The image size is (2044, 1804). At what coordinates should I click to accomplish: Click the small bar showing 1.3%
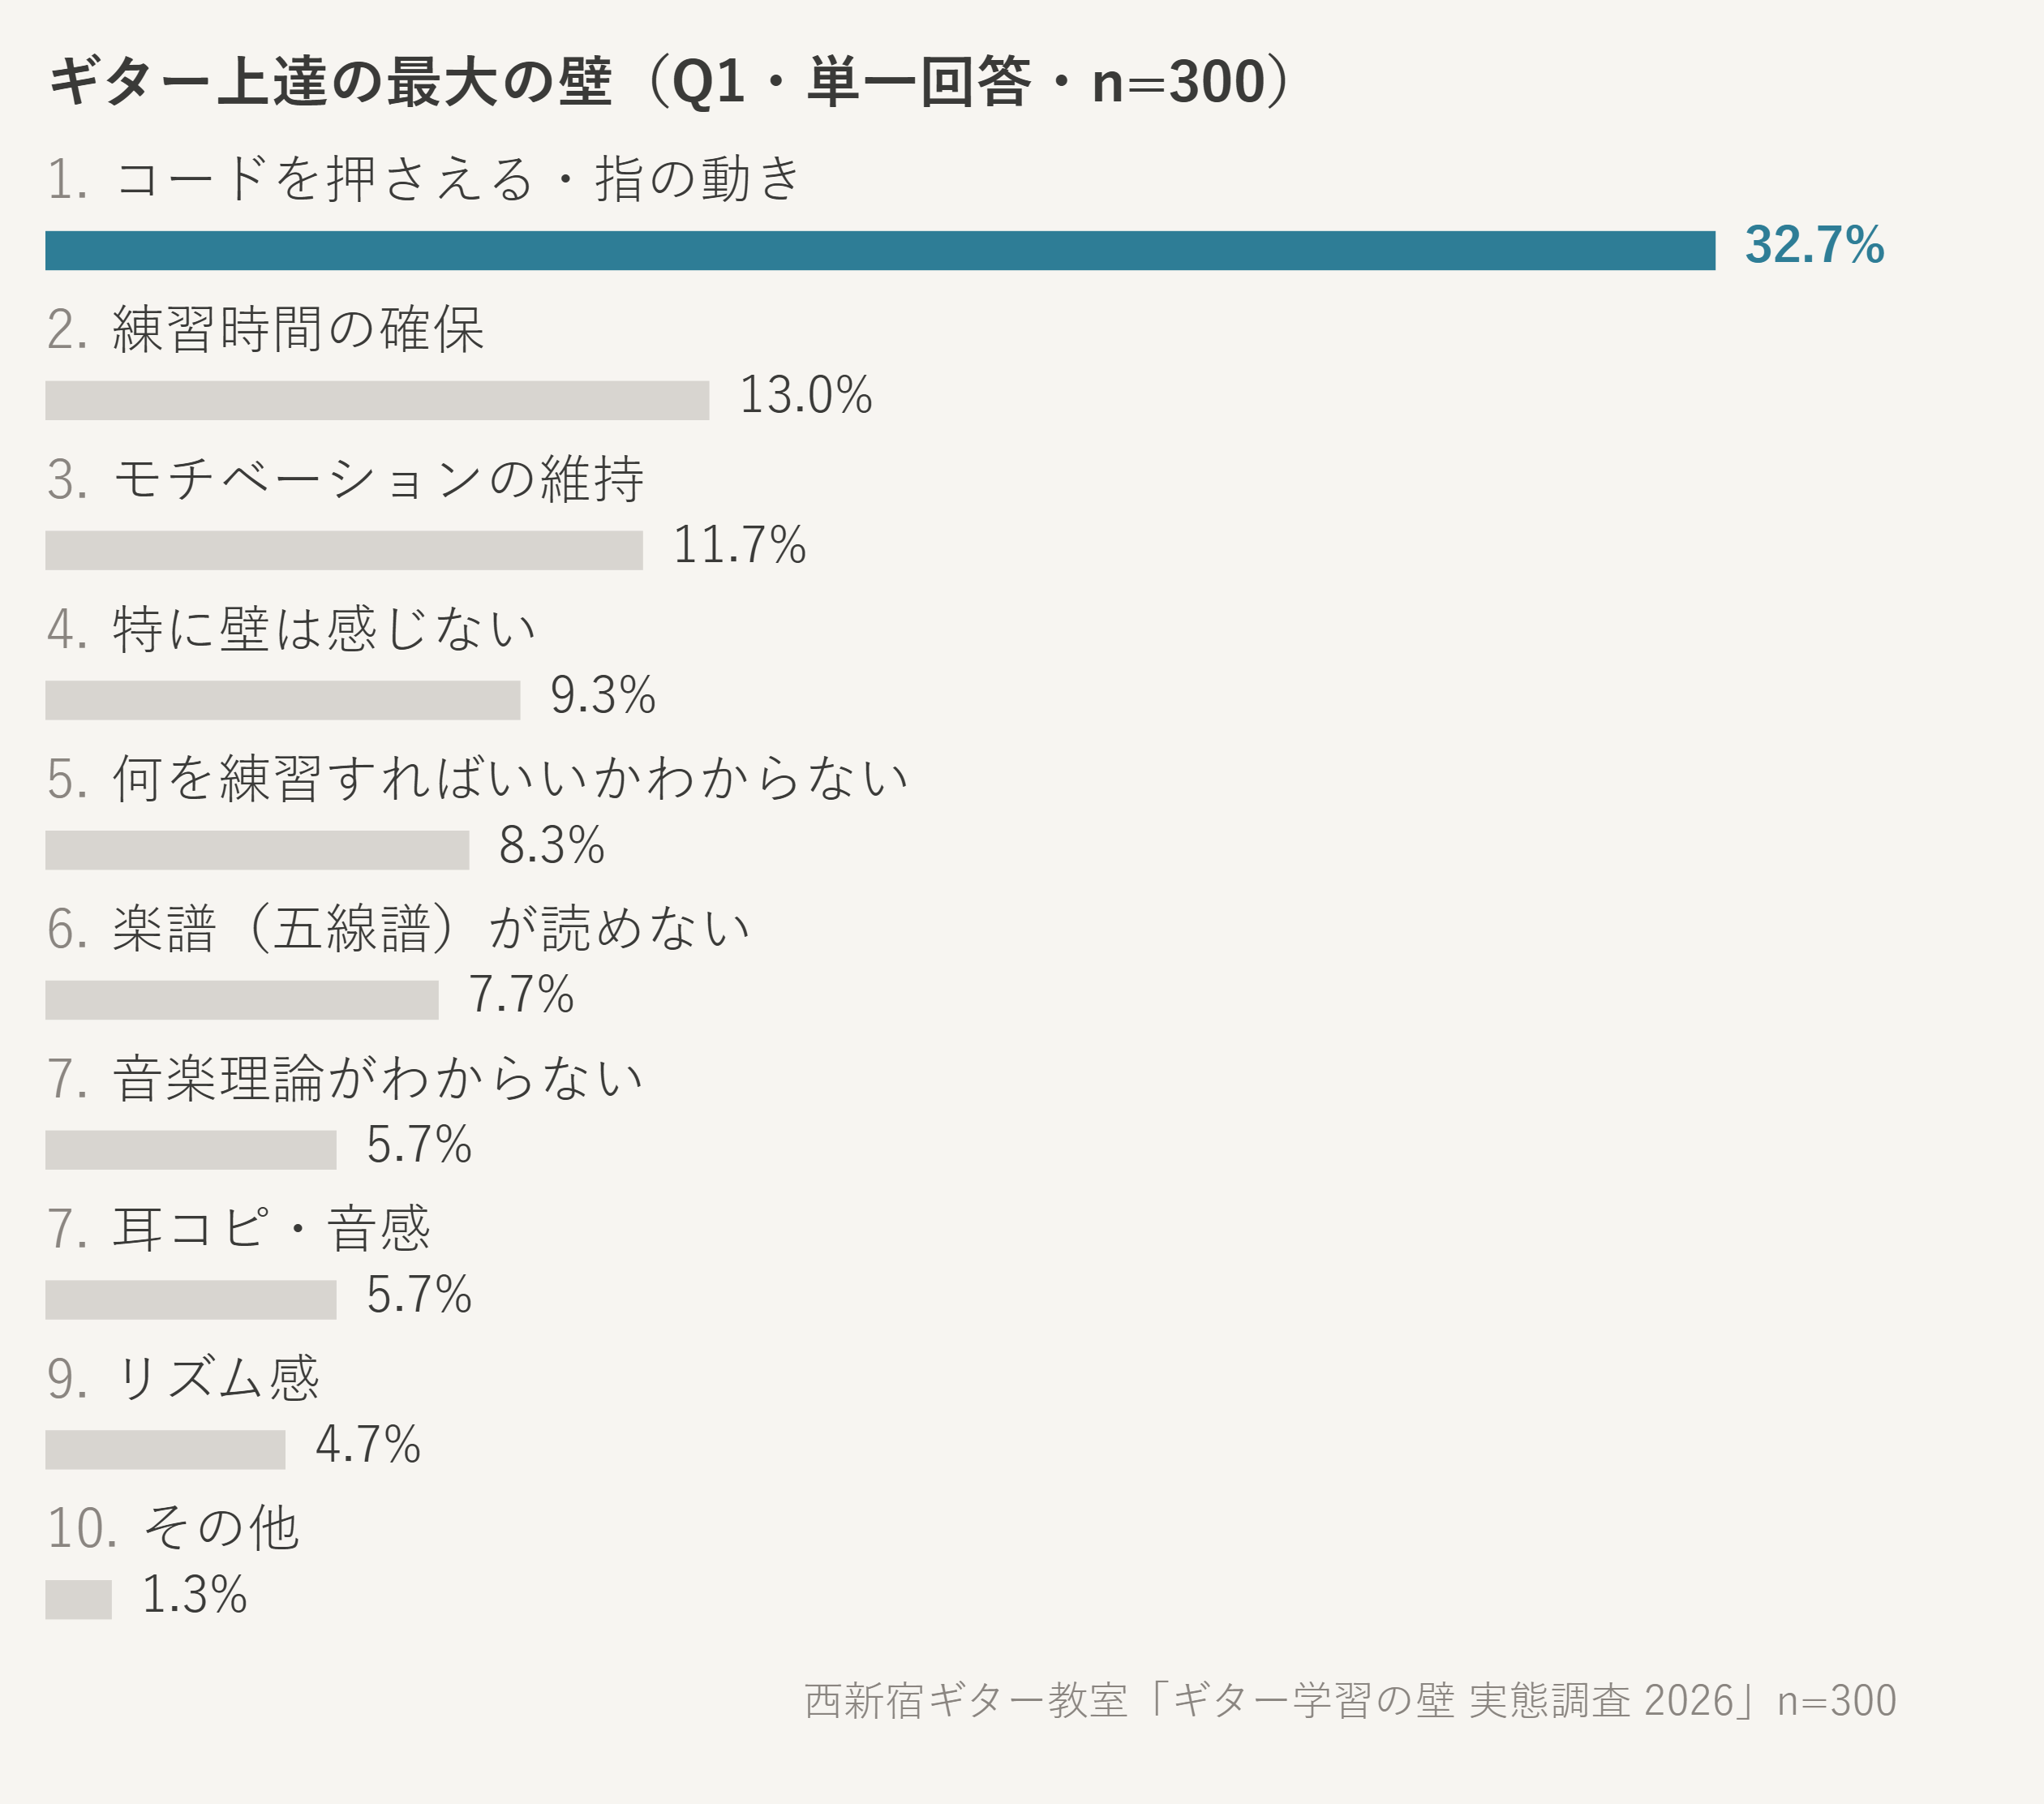coord(78,1600)
